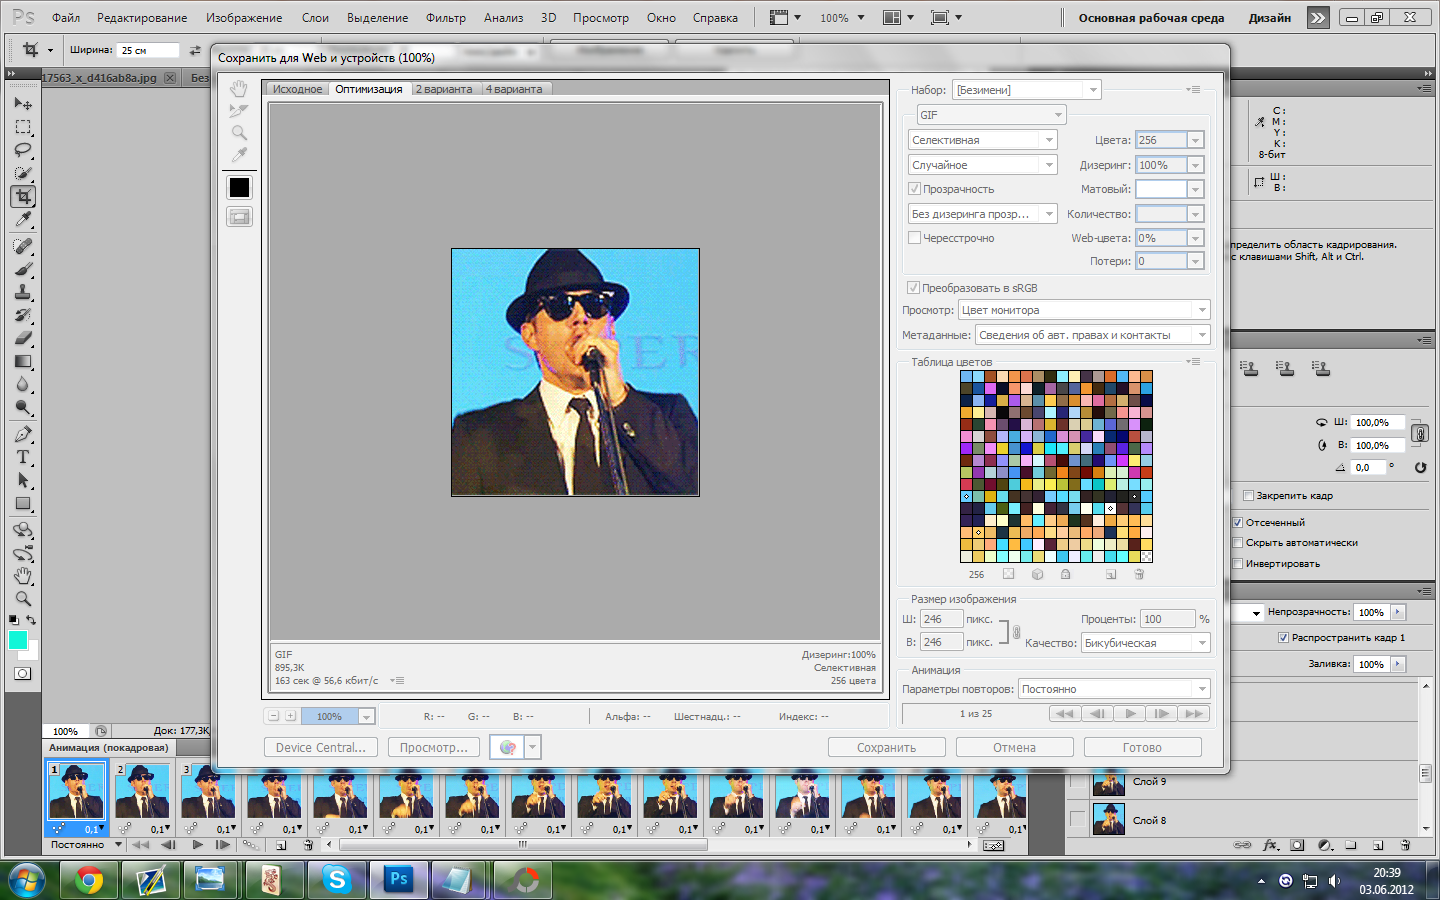Play the animation in Save for Web dialog
The width and height of the screenshot is (1440, 900).
pos(1130,714)
